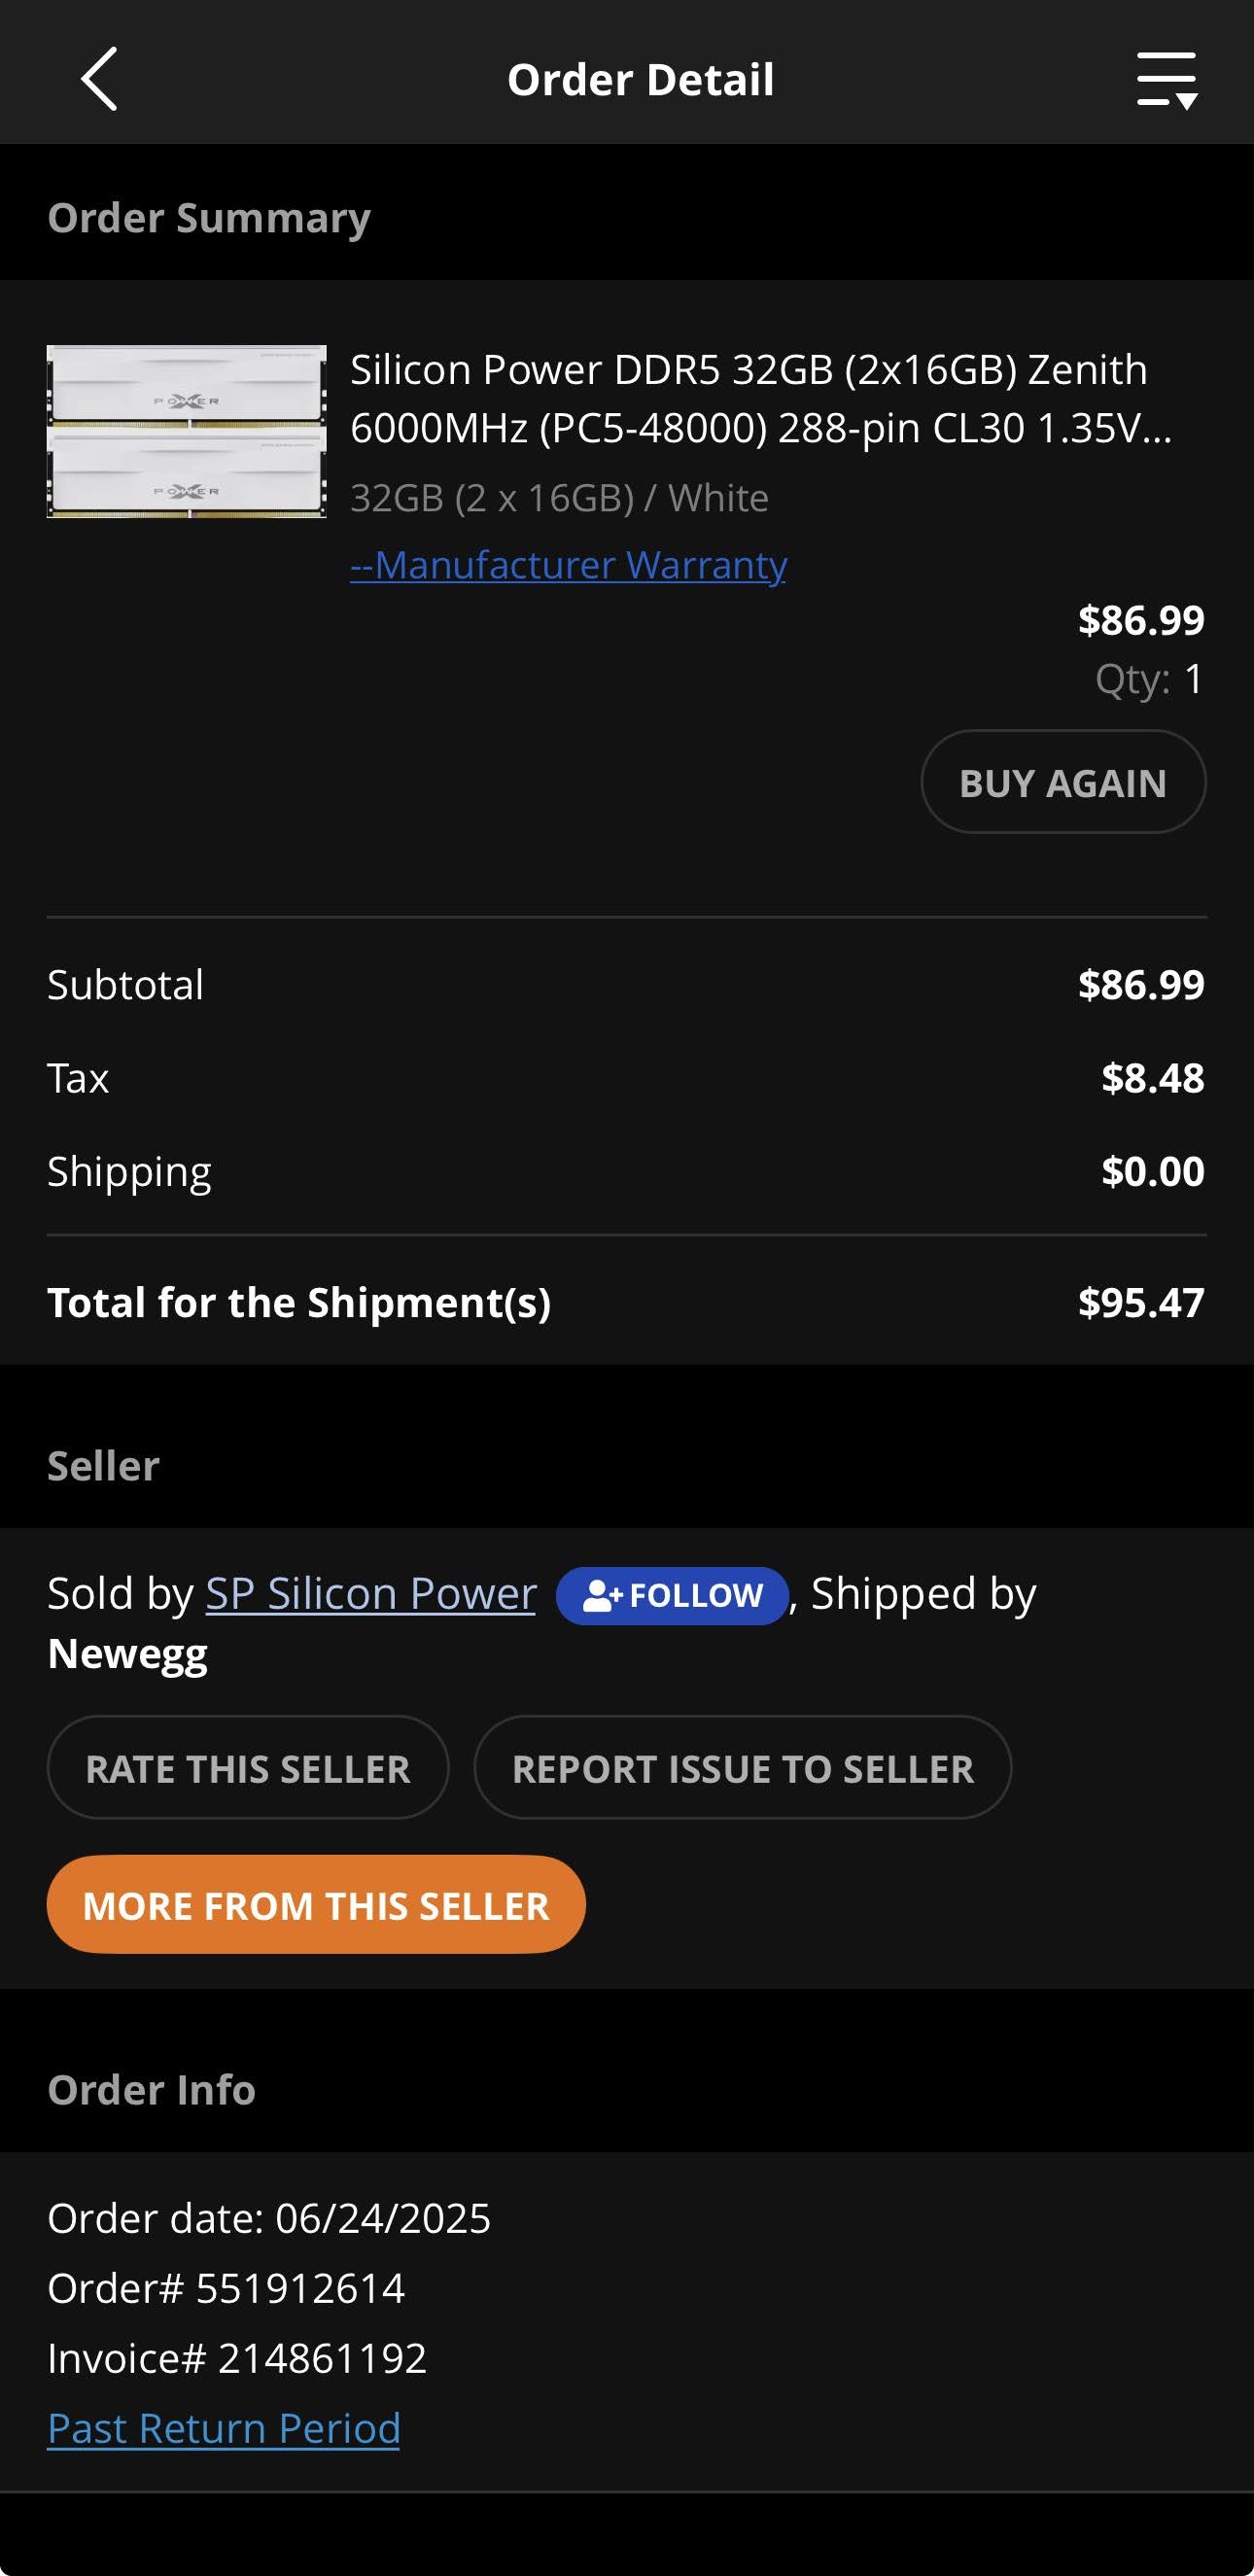Screen dimensions: 1254x2576
Task: Open the order options menu icon
Action: [x=1166, y=80]
